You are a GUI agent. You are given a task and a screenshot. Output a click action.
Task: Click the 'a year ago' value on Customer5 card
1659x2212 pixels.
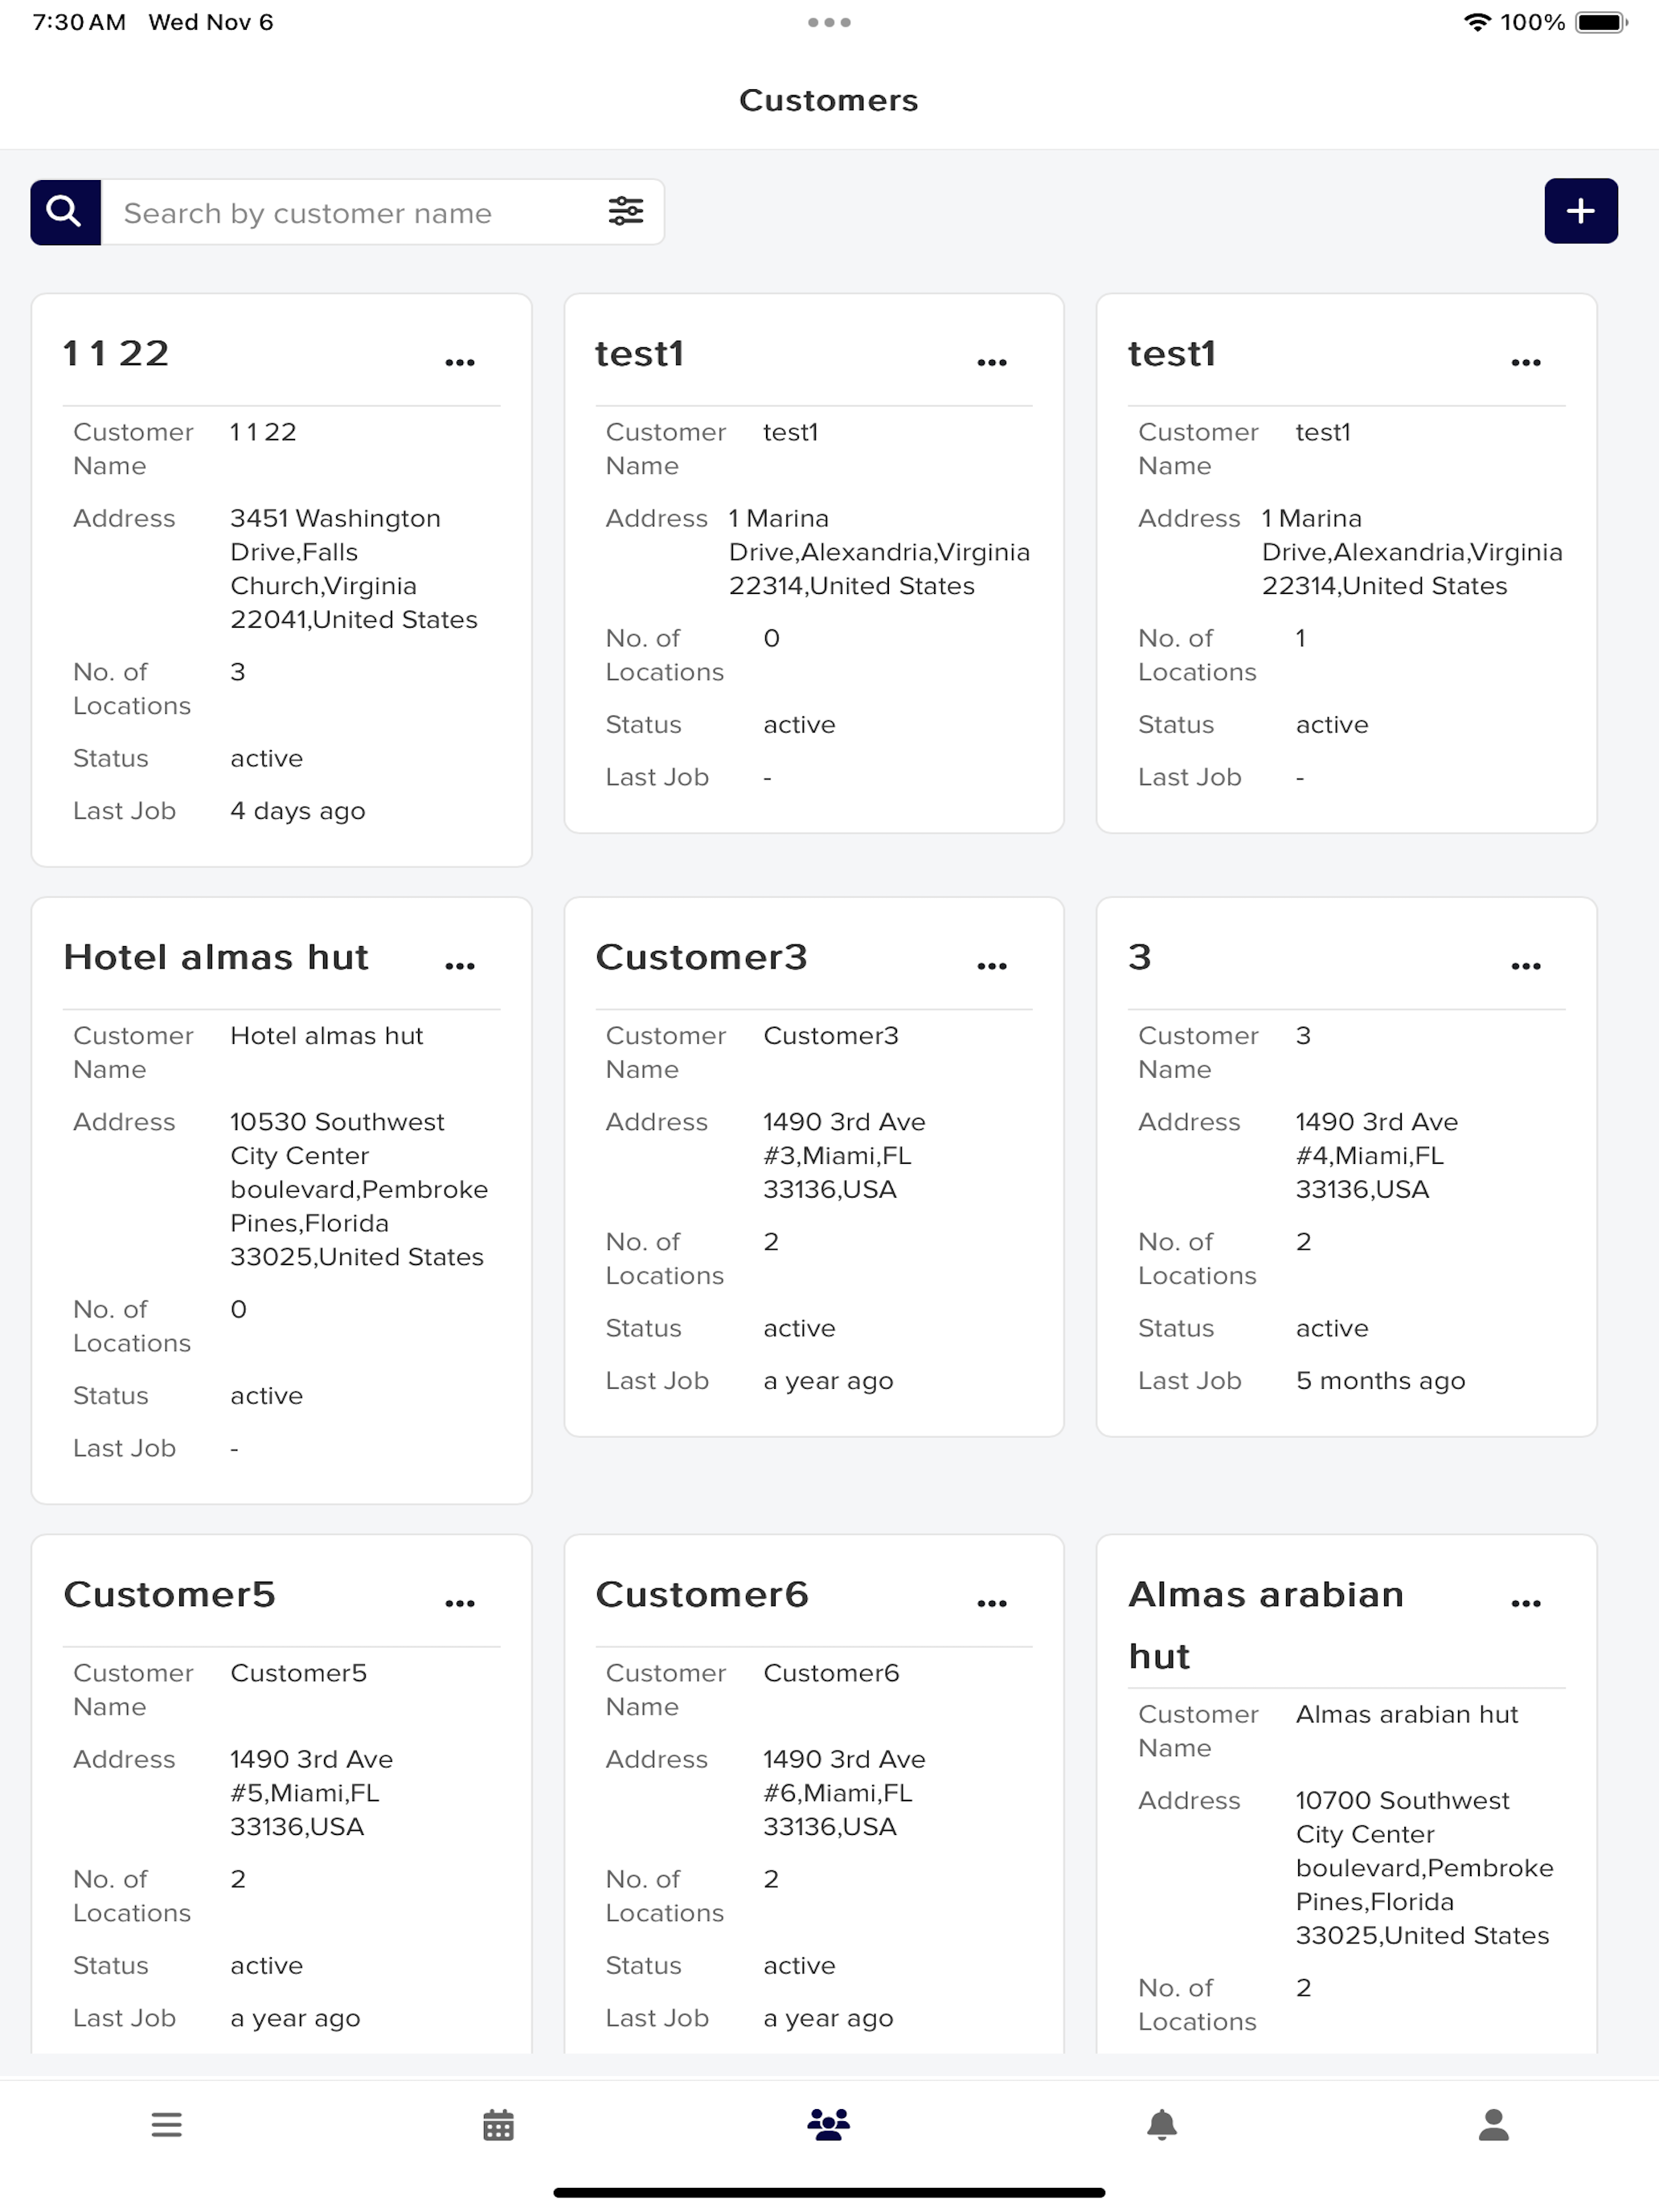(x=295, y=2018)
